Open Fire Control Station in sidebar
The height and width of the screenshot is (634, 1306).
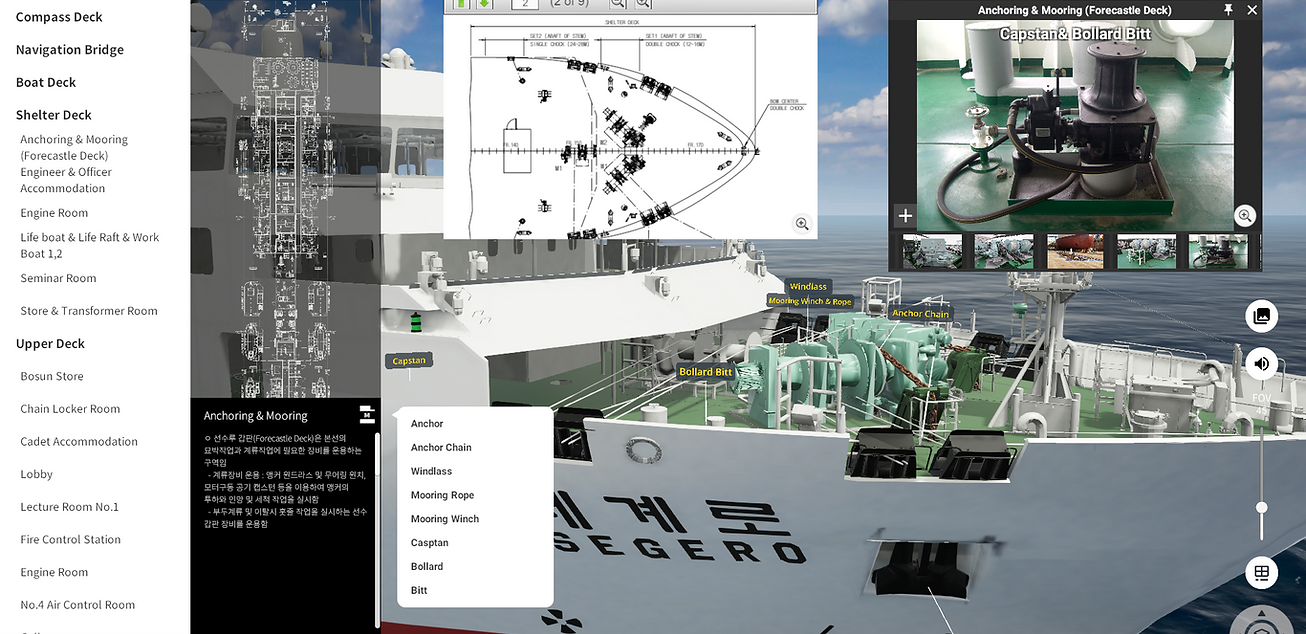70,540
